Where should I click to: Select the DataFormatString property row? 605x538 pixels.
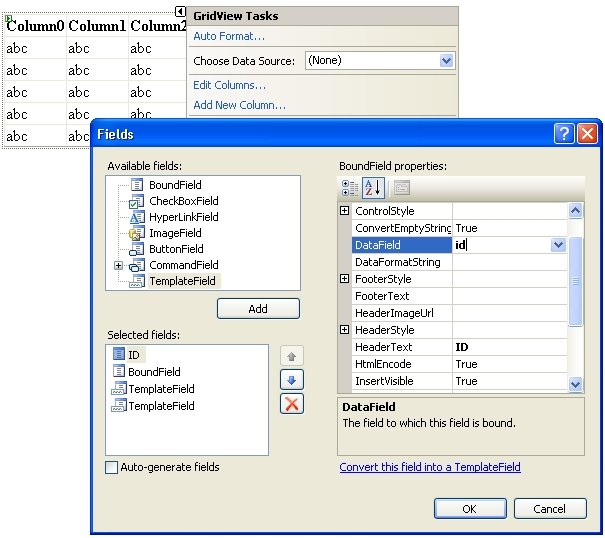(460, 262)
